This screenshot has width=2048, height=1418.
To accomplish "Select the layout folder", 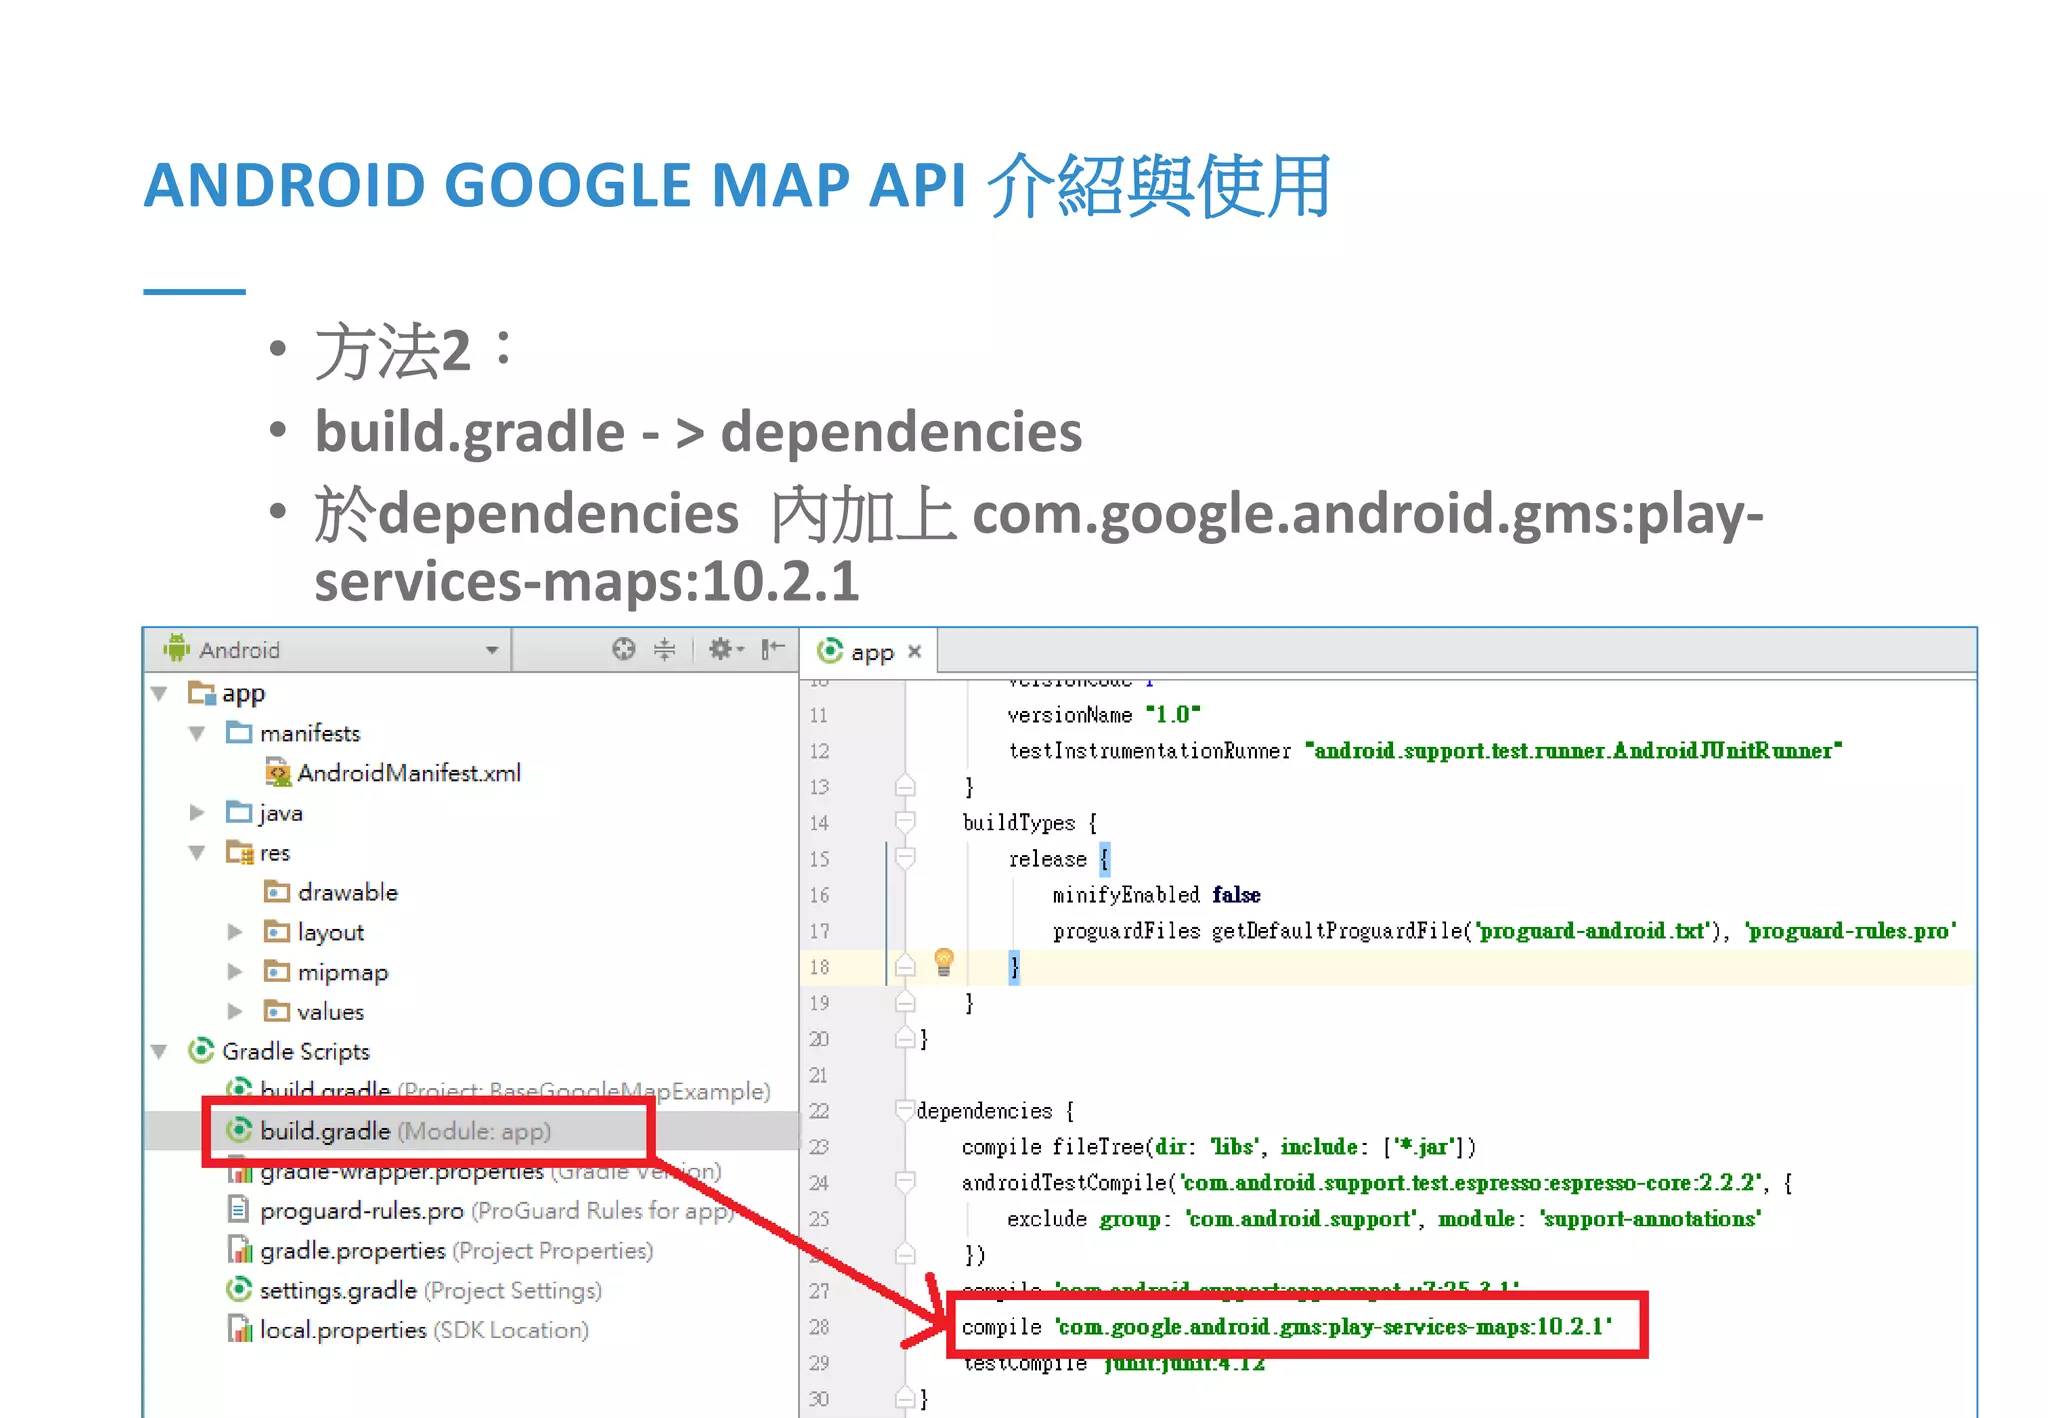I will click(330, 932).
